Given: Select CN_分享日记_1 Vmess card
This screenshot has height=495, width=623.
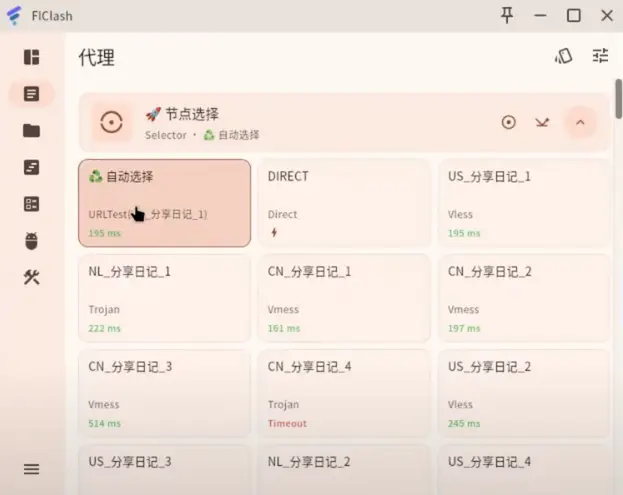Looking at the screenshot, I should pyautogui.click(x=344, y=298).
